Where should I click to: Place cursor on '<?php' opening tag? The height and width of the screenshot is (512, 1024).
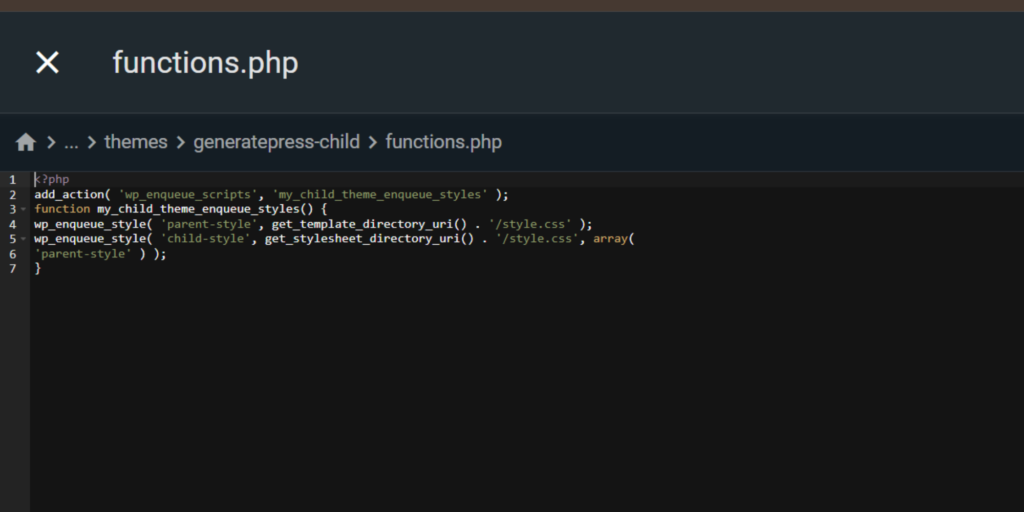point(52,180)
